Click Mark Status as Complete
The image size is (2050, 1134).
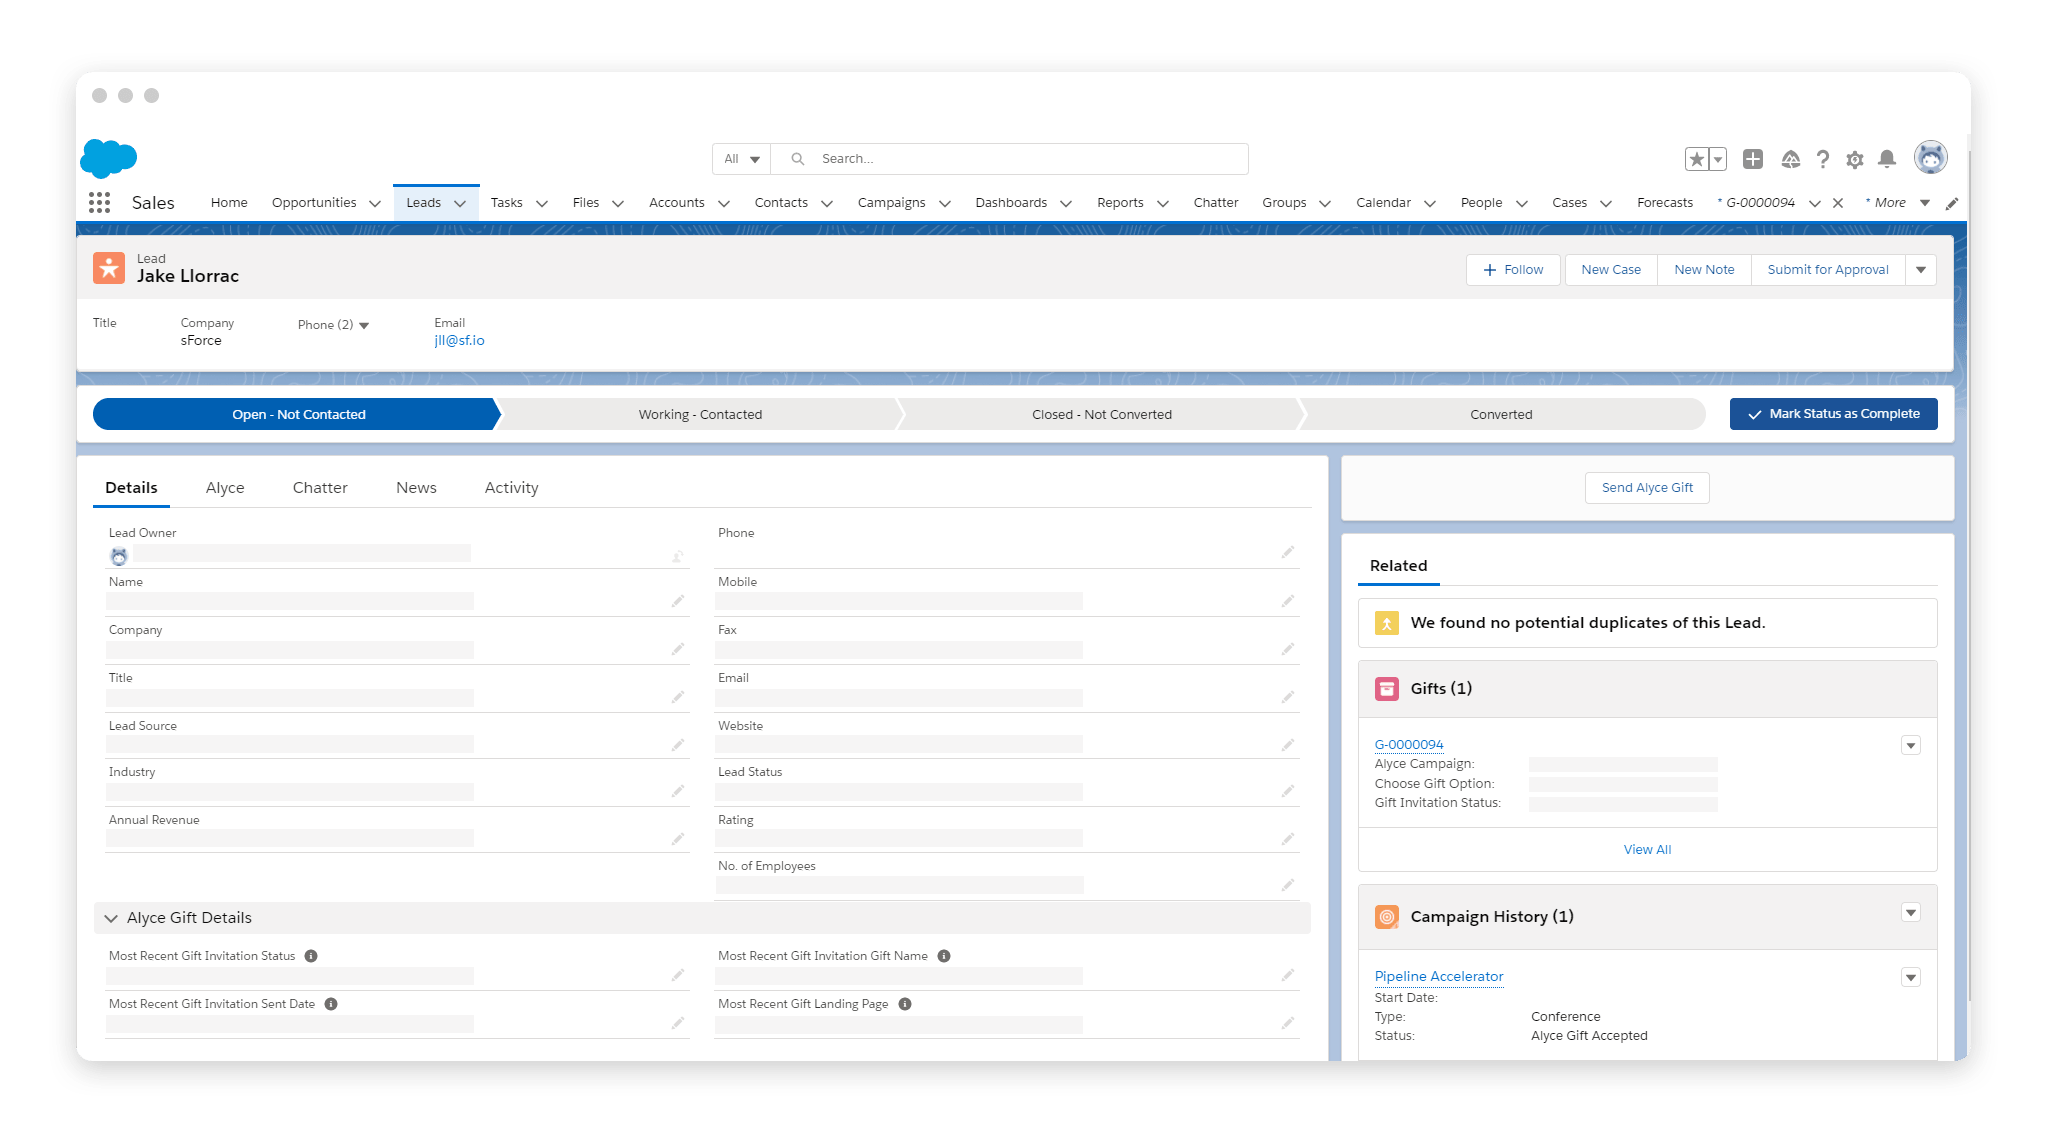(x=1834, y=414)
